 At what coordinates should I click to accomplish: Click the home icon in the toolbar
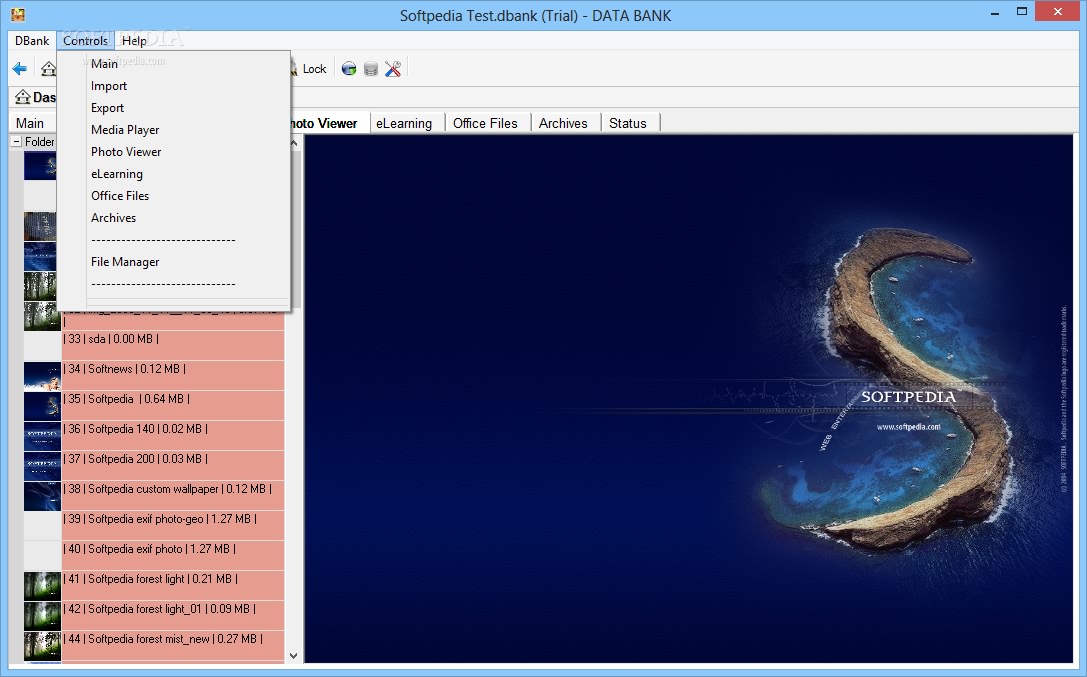[x=48, y=69]
